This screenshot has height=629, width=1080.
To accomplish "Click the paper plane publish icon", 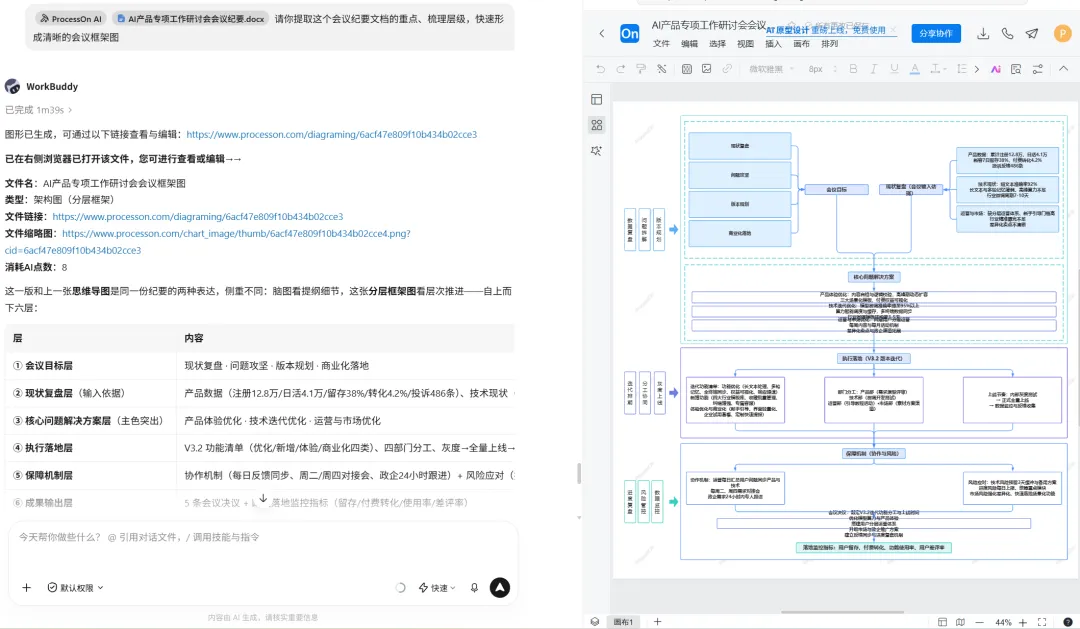I will pyautogui.click(x=1032, y=33).
